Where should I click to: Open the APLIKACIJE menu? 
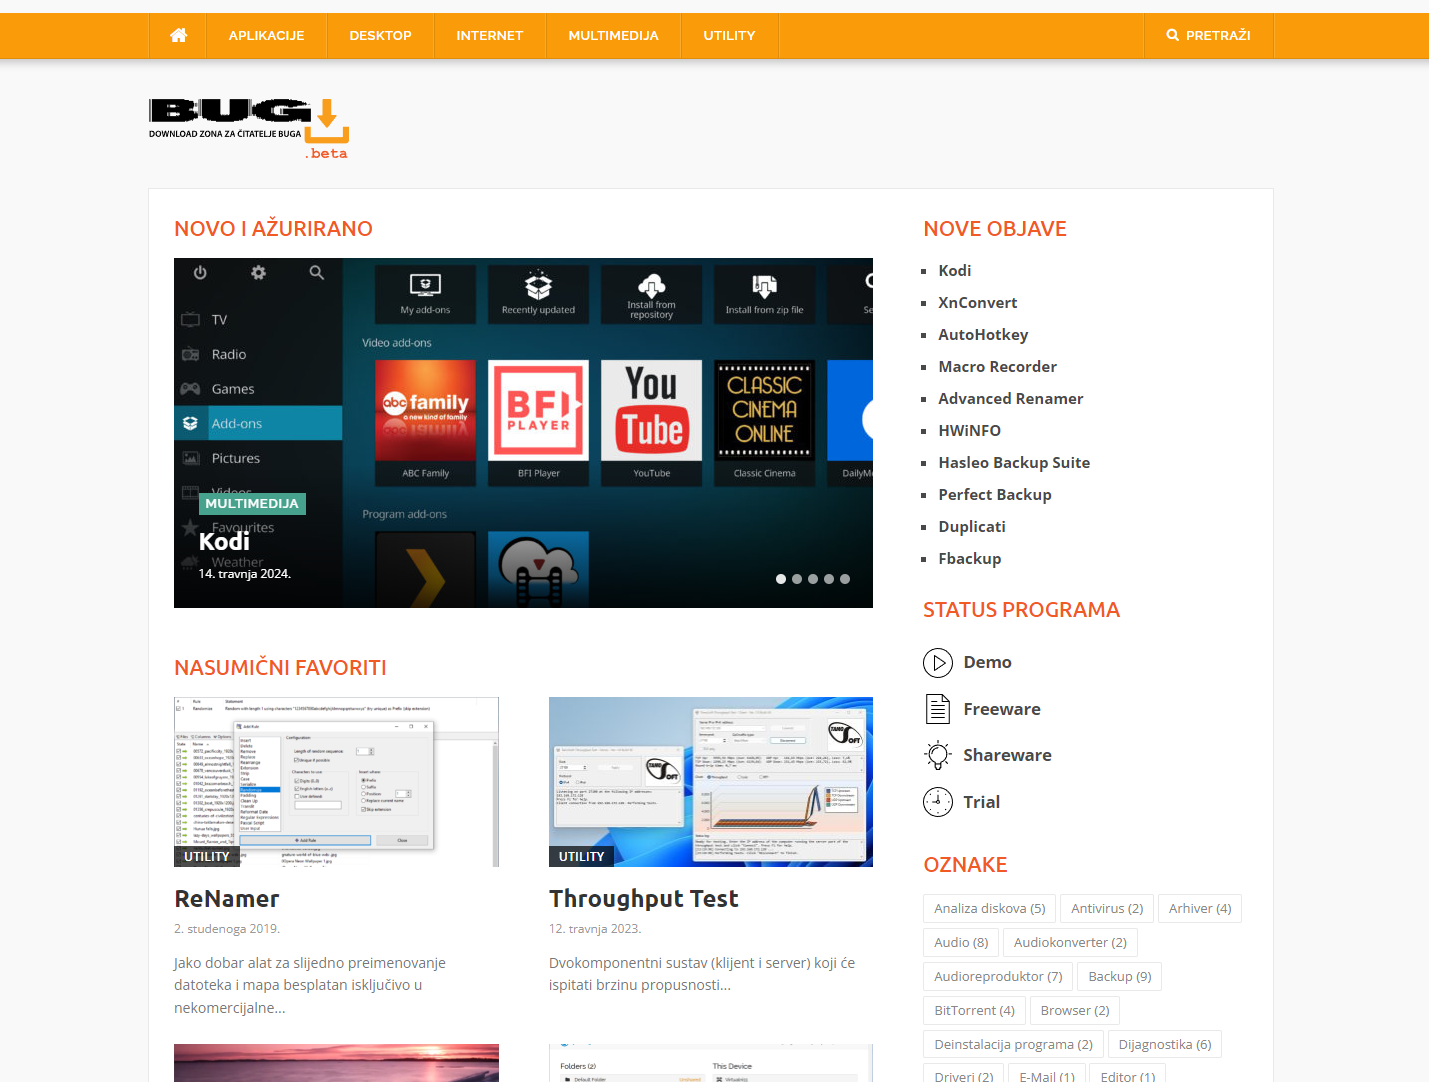click(x=266, y=35)
